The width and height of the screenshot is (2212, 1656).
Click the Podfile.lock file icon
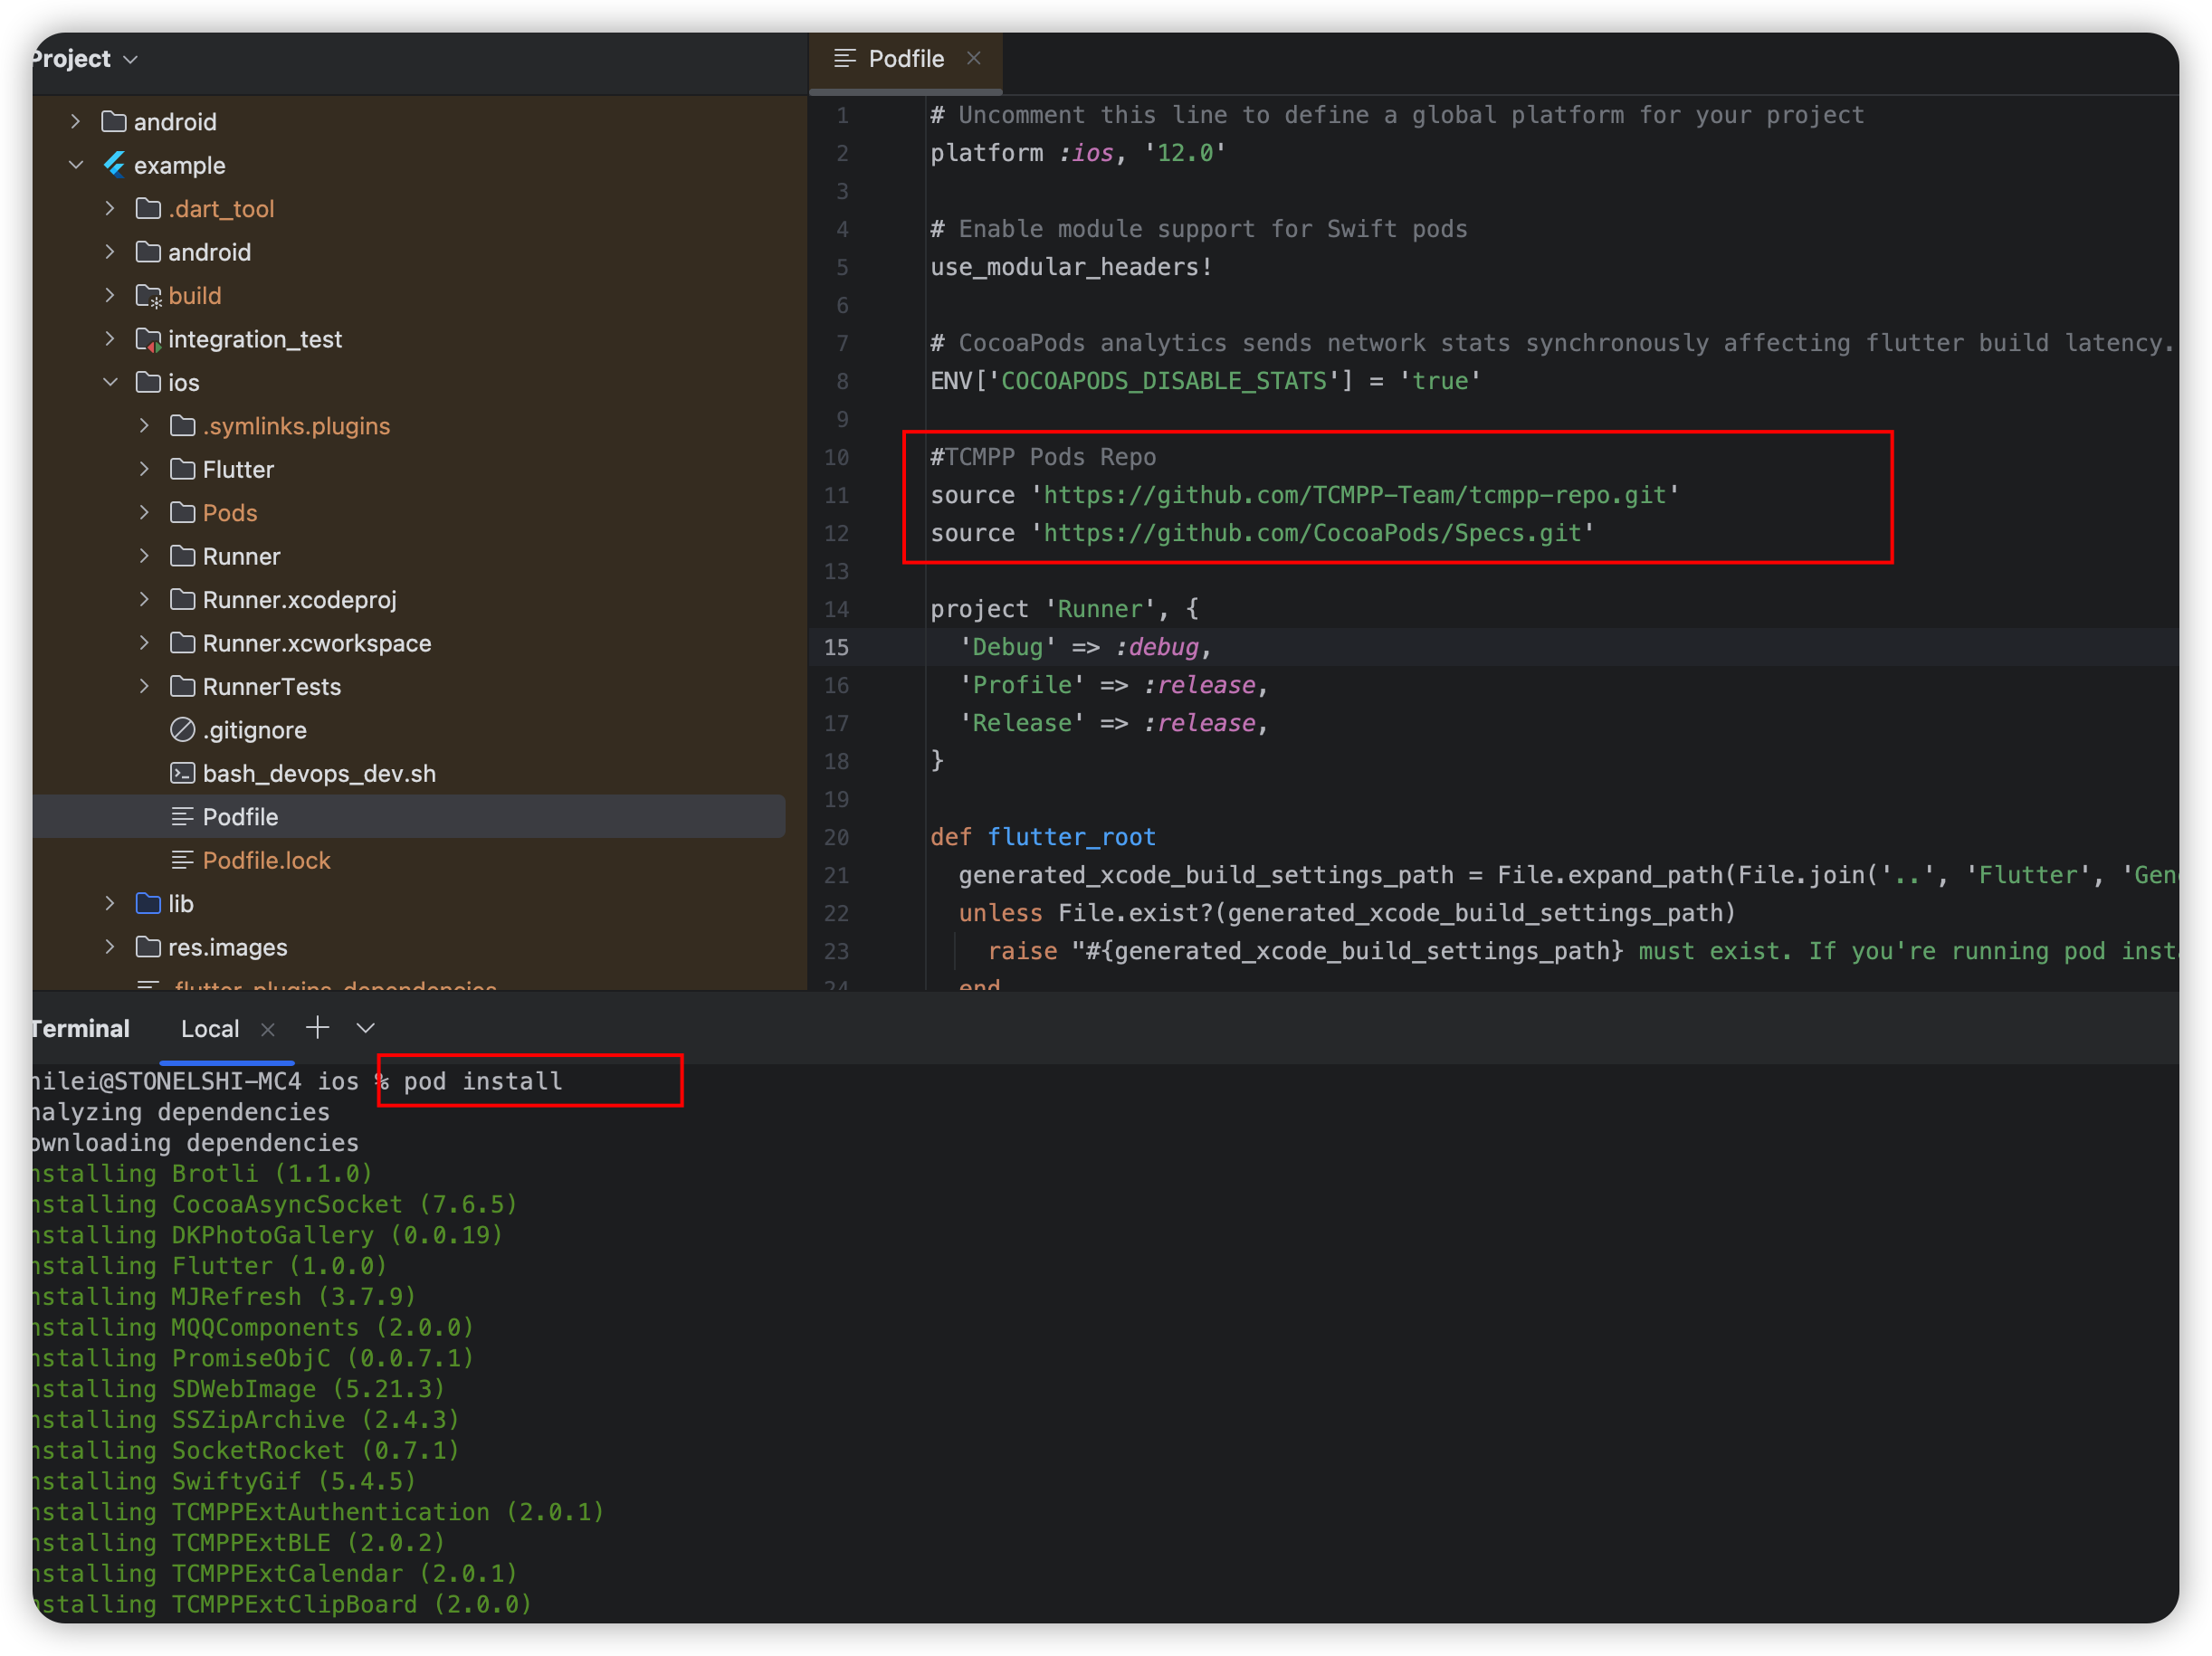pos(182,860)
